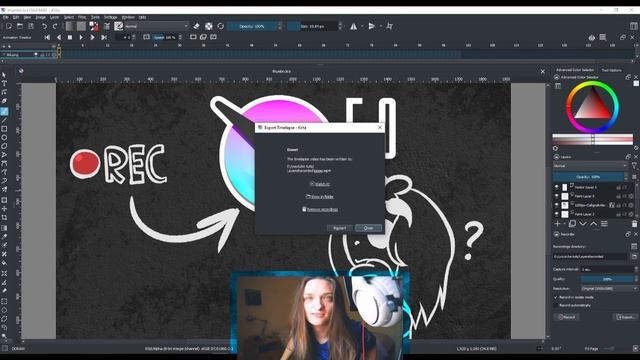640x360 pixels.
Task: Go to the next animation frame
Action: (x=92, y=37)
